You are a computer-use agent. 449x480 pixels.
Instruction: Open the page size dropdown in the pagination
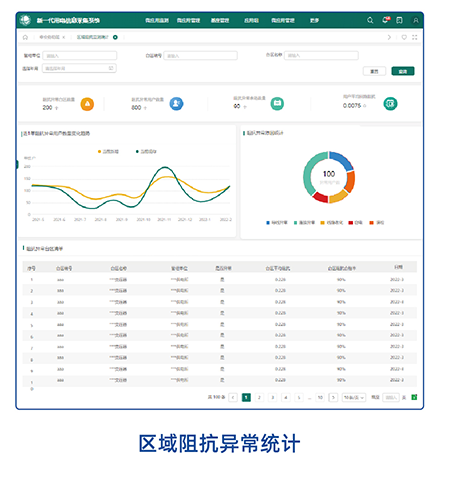point(354,397)
